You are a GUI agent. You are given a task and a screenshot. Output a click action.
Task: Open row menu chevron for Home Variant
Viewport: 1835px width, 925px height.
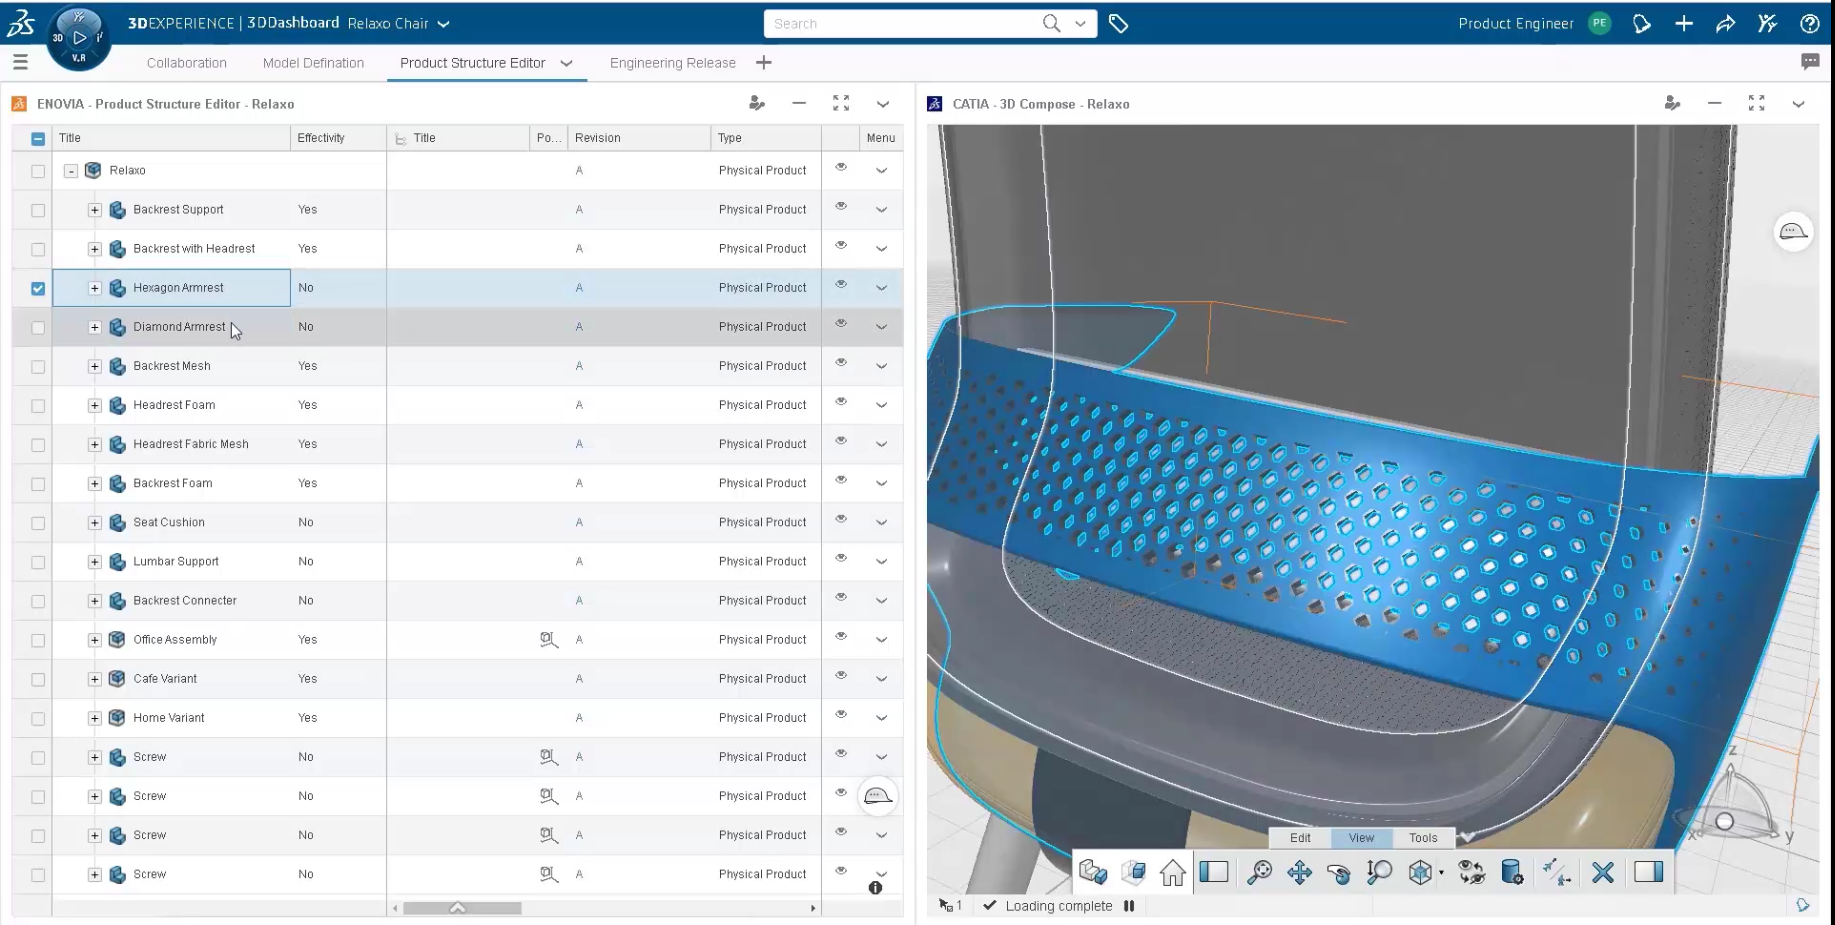881,718
